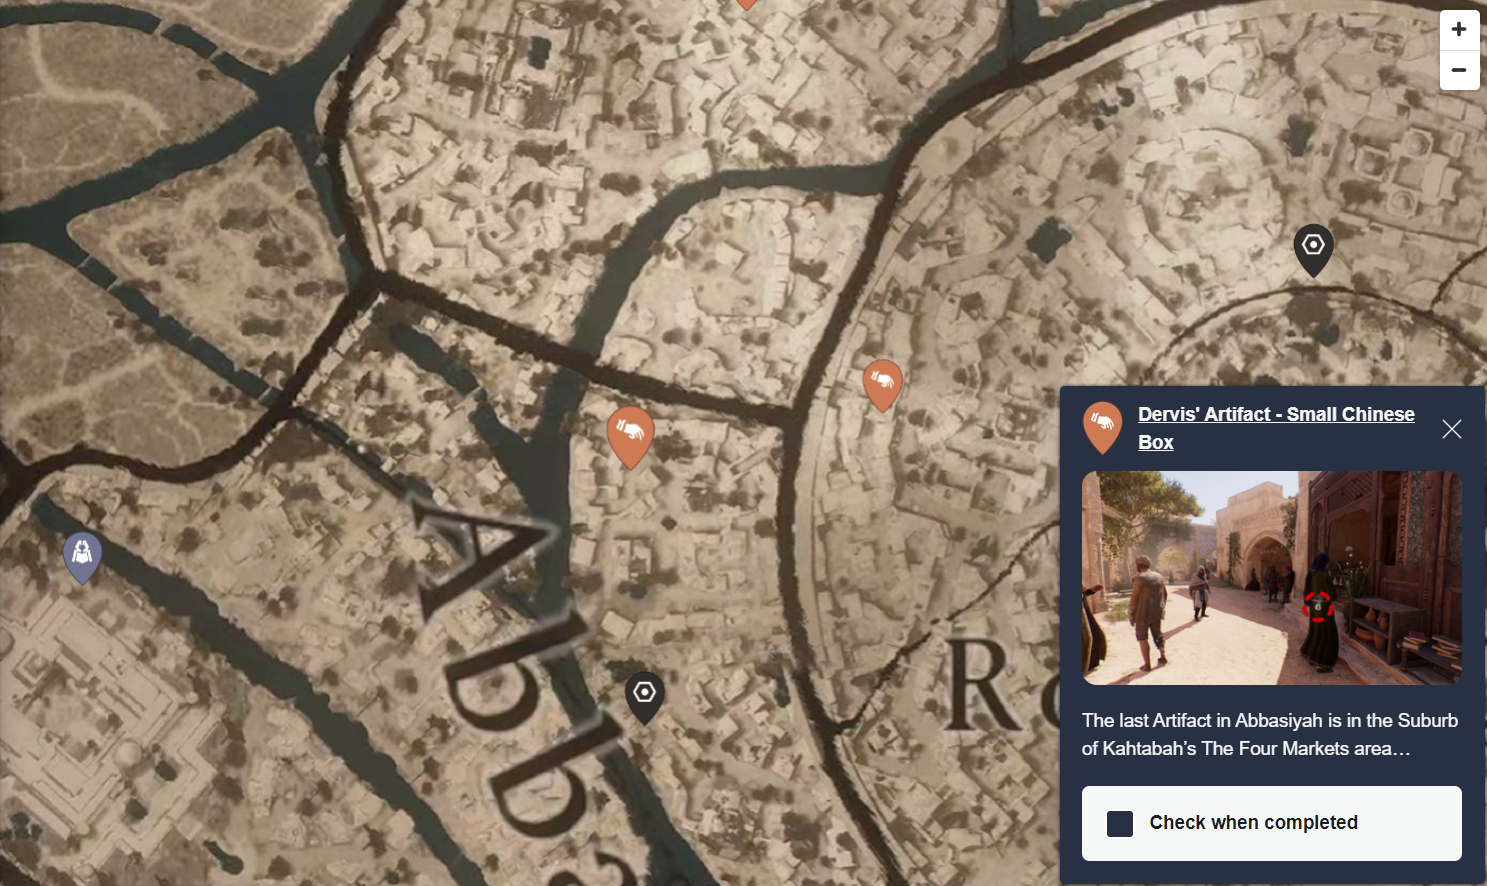Open the Dervis' Artifact - Small Chinese Box link
This screenshot has height=886, width=1487.
pyautogui.click(x=1276, y=428)
